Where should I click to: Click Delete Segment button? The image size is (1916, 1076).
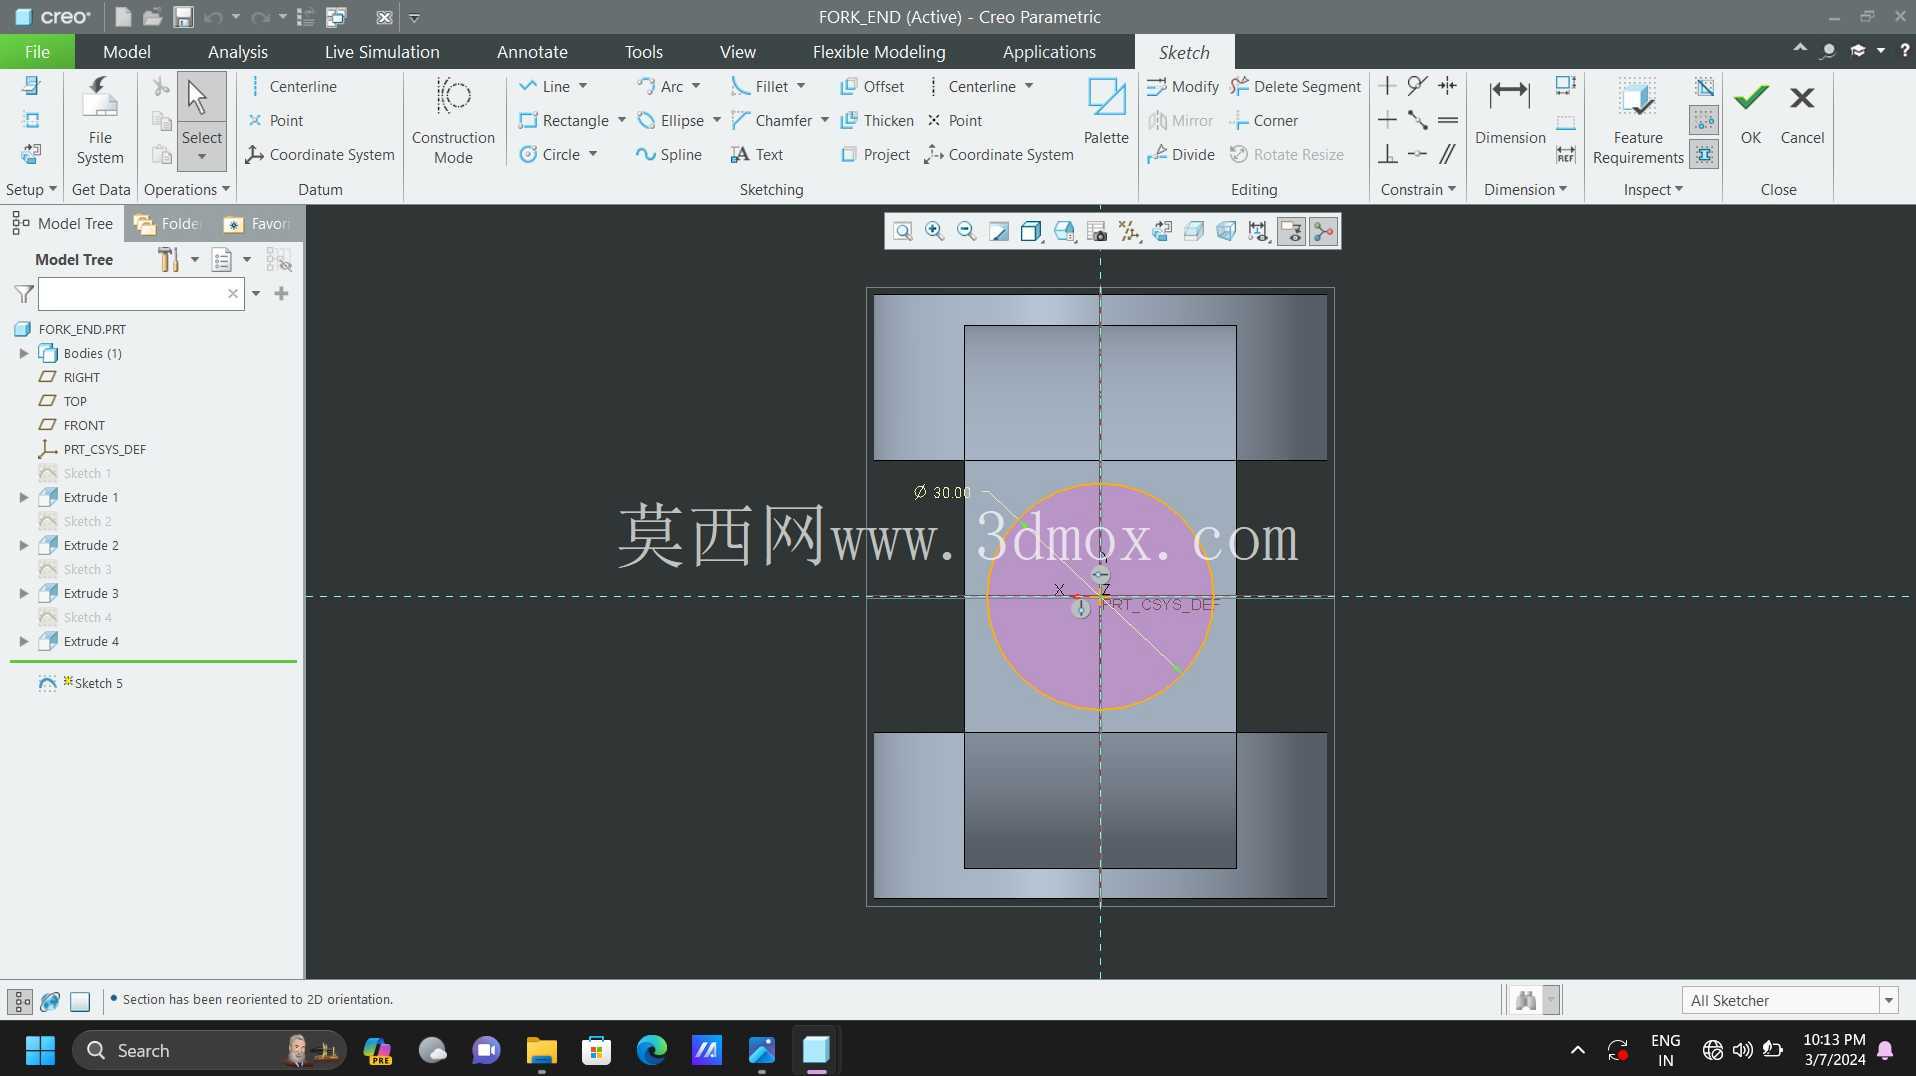tap(1295, 87)
